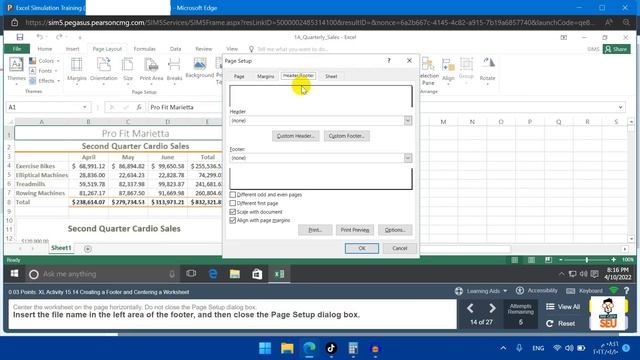Screen dimensions: 640x360
Task: Click View All in simulation panel
Action: pyautogui.click(x=563, y=307)
